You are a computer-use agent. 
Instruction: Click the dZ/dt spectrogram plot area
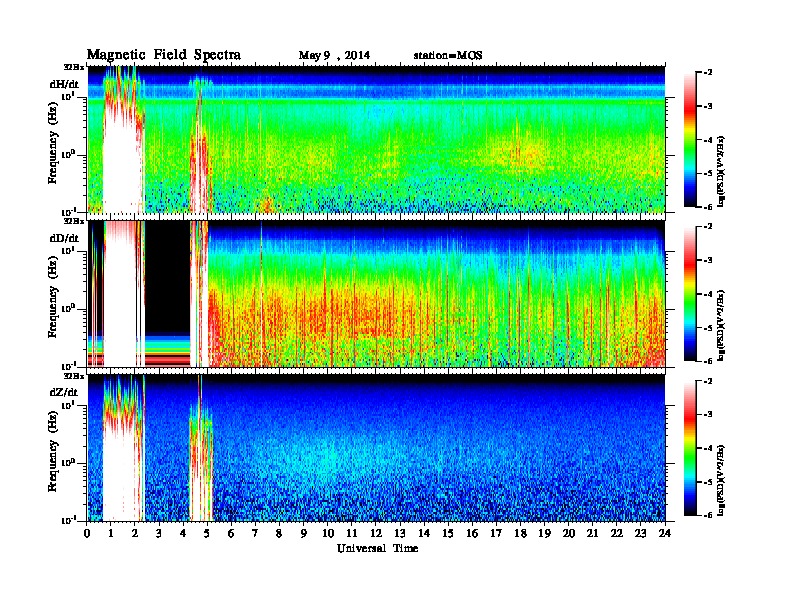[x=377, y=448]
